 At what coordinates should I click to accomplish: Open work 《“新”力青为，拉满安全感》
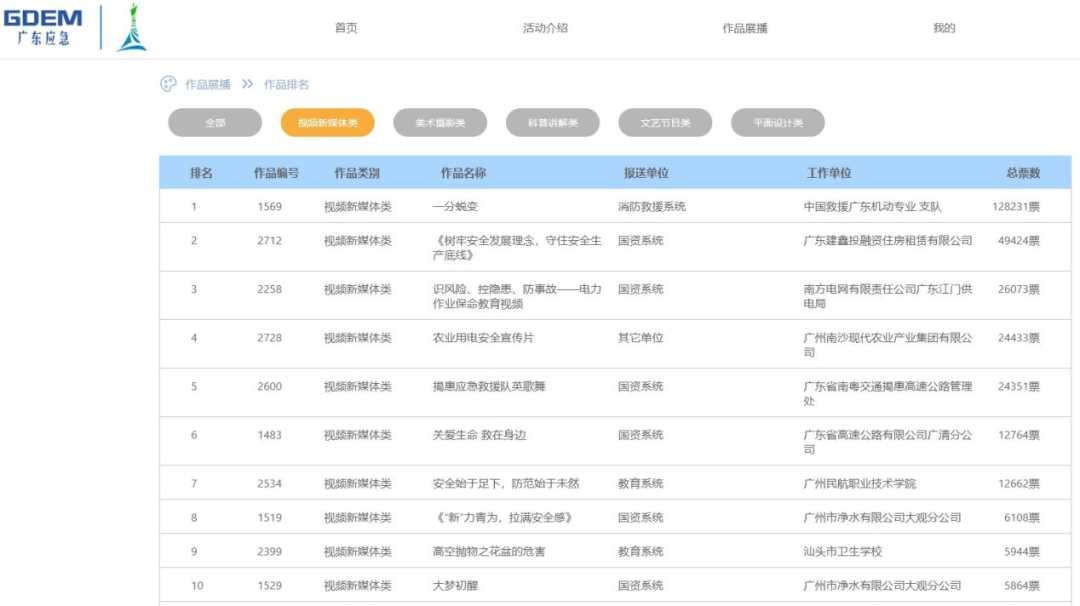(x=504, y=517)
